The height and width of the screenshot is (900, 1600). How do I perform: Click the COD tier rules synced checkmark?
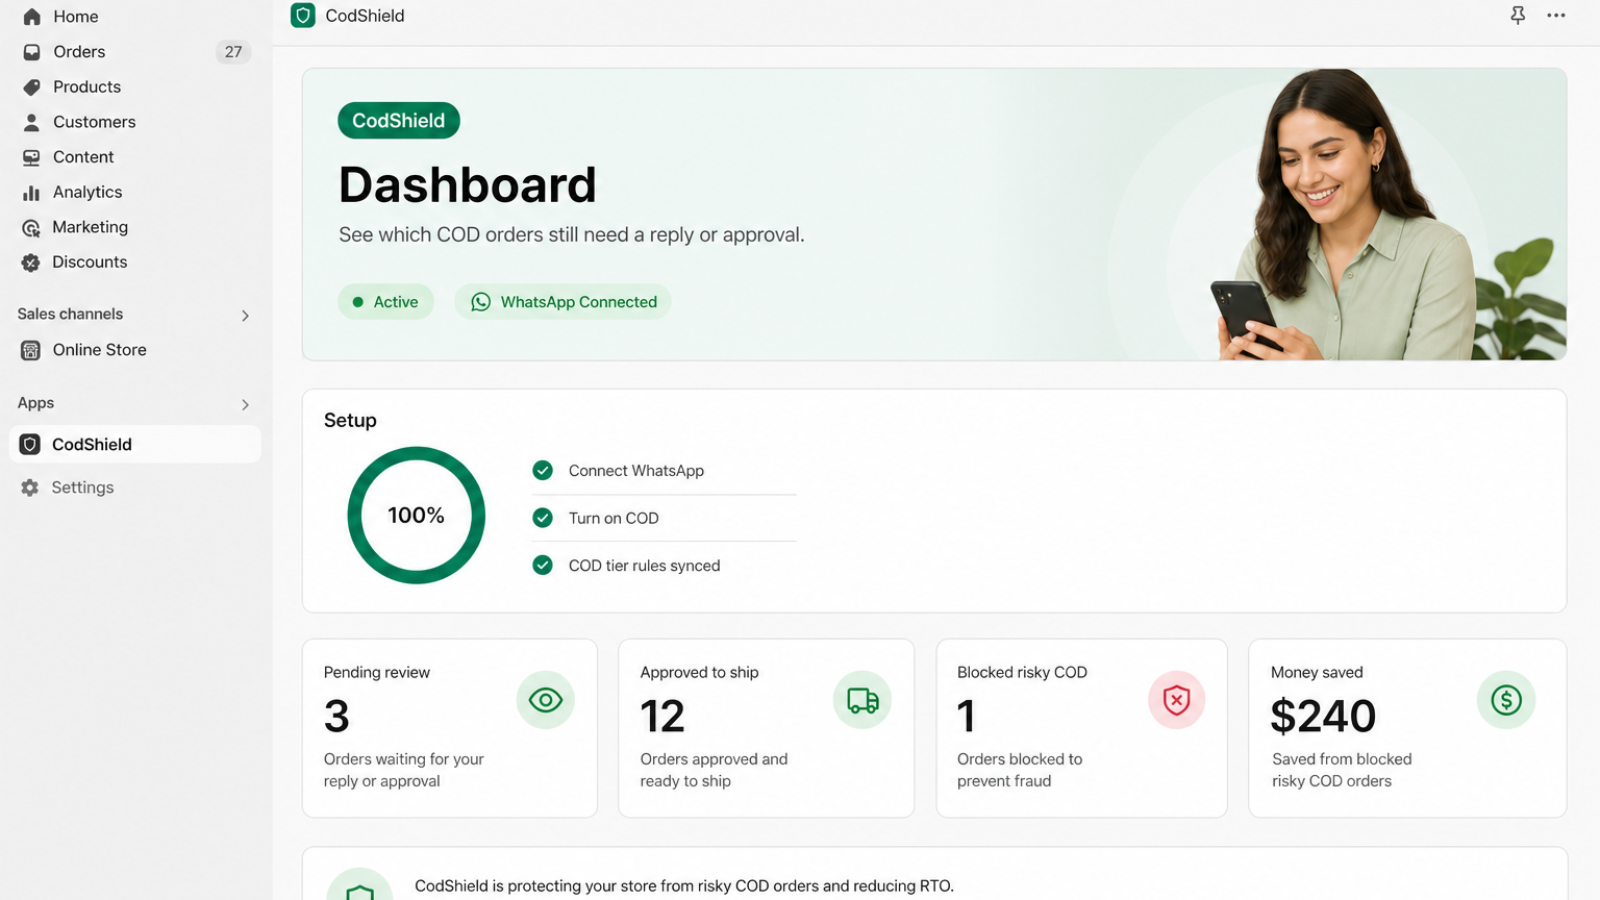click(x=543, y=565)
